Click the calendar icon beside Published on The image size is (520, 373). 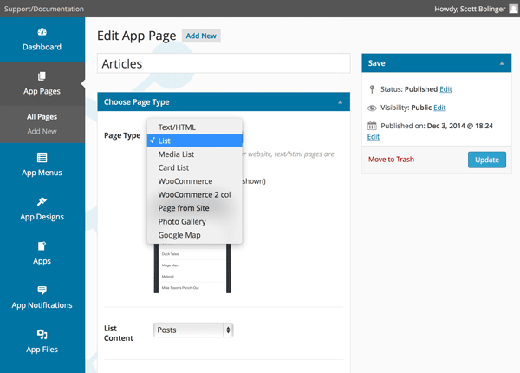coord(372,126)
